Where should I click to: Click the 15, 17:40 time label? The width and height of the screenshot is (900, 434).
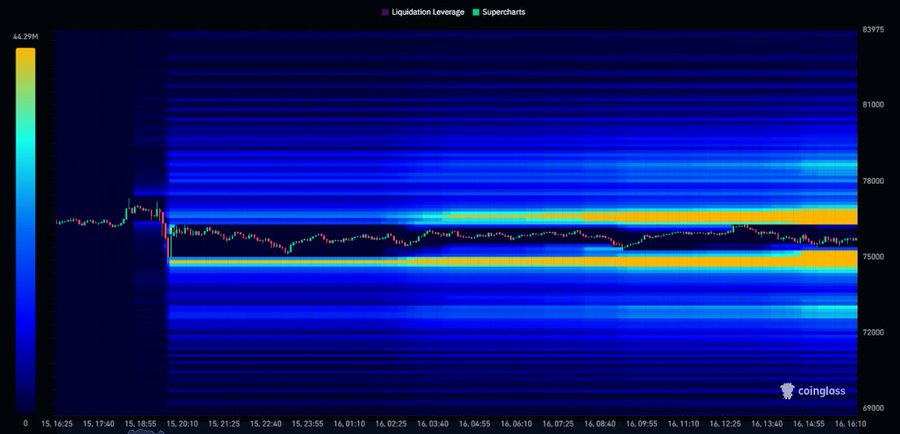[99, 424]
